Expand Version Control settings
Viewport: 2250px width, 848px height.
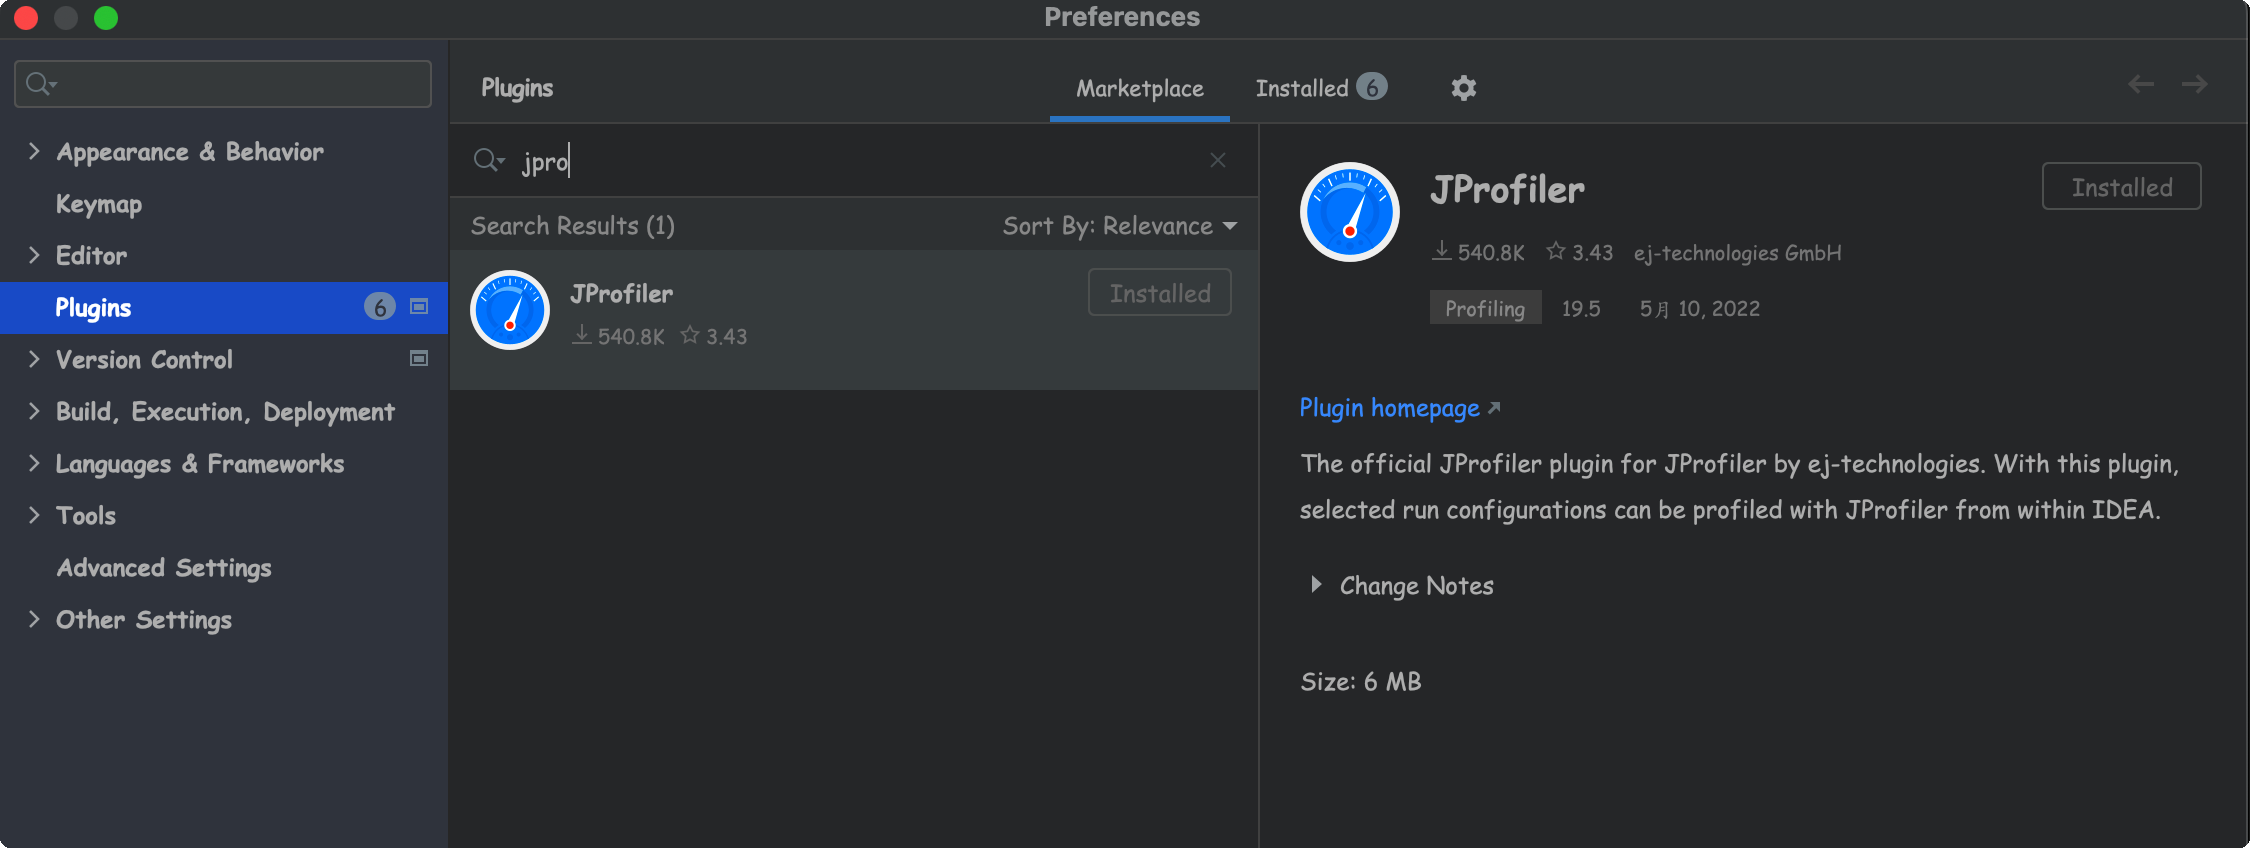pos(34,359)
